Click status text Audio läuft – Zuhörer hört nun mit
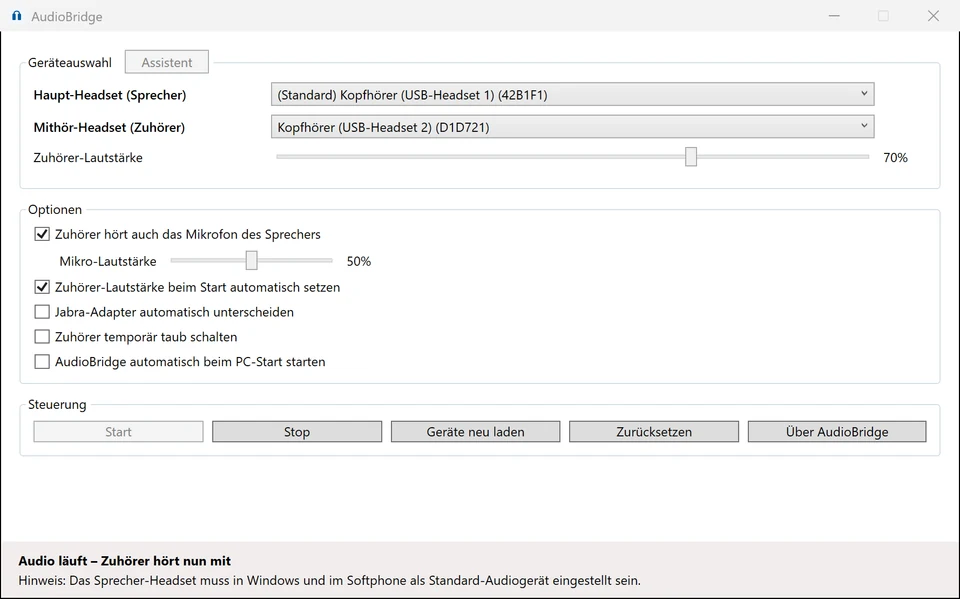The height and width of the screenshot is (599, 960). click(124, 560)
